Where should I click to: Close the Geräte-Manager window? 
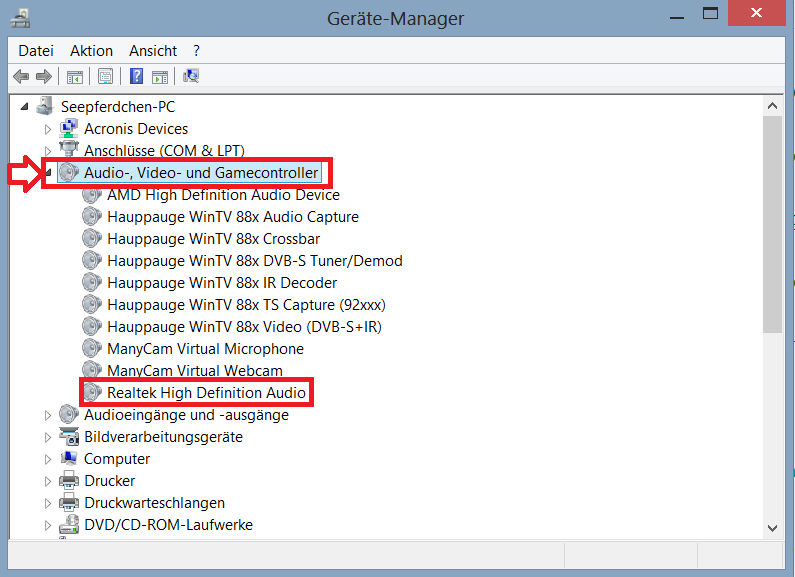click(x=756, y=13)
